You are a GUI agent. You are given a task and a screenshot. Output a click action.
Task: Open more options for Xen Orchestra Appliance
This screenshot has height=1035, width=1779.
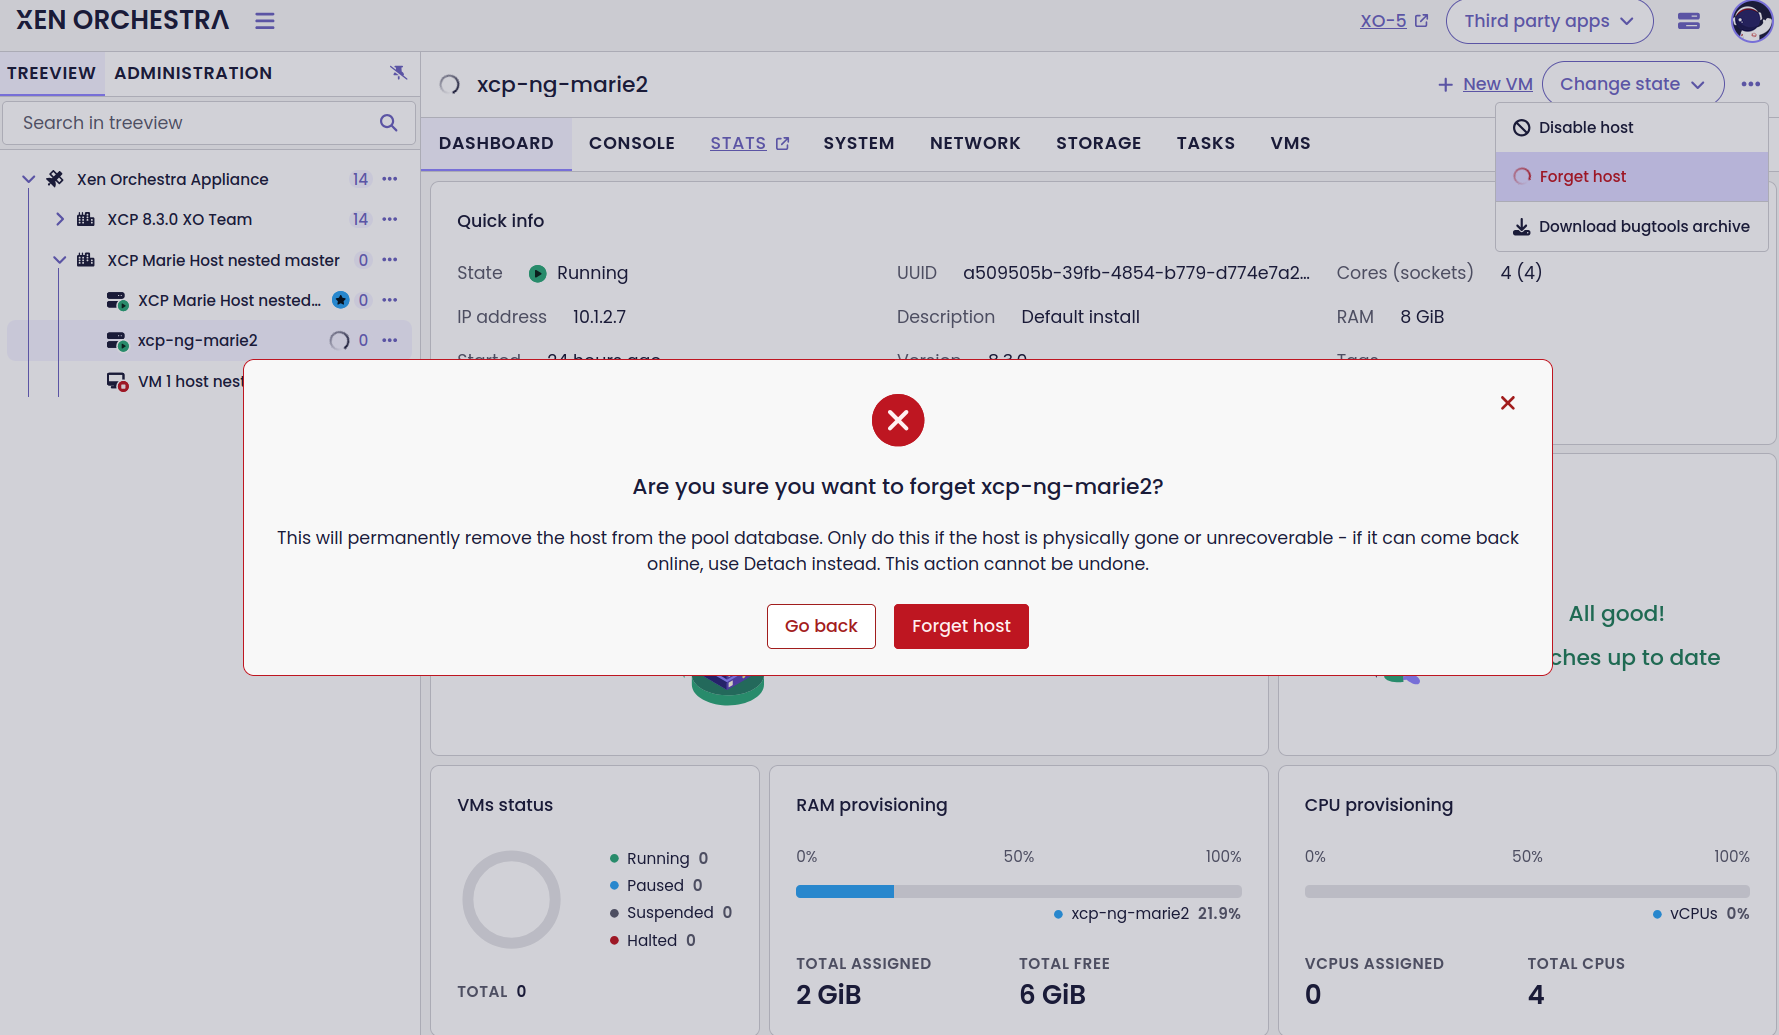coord(390,179)
